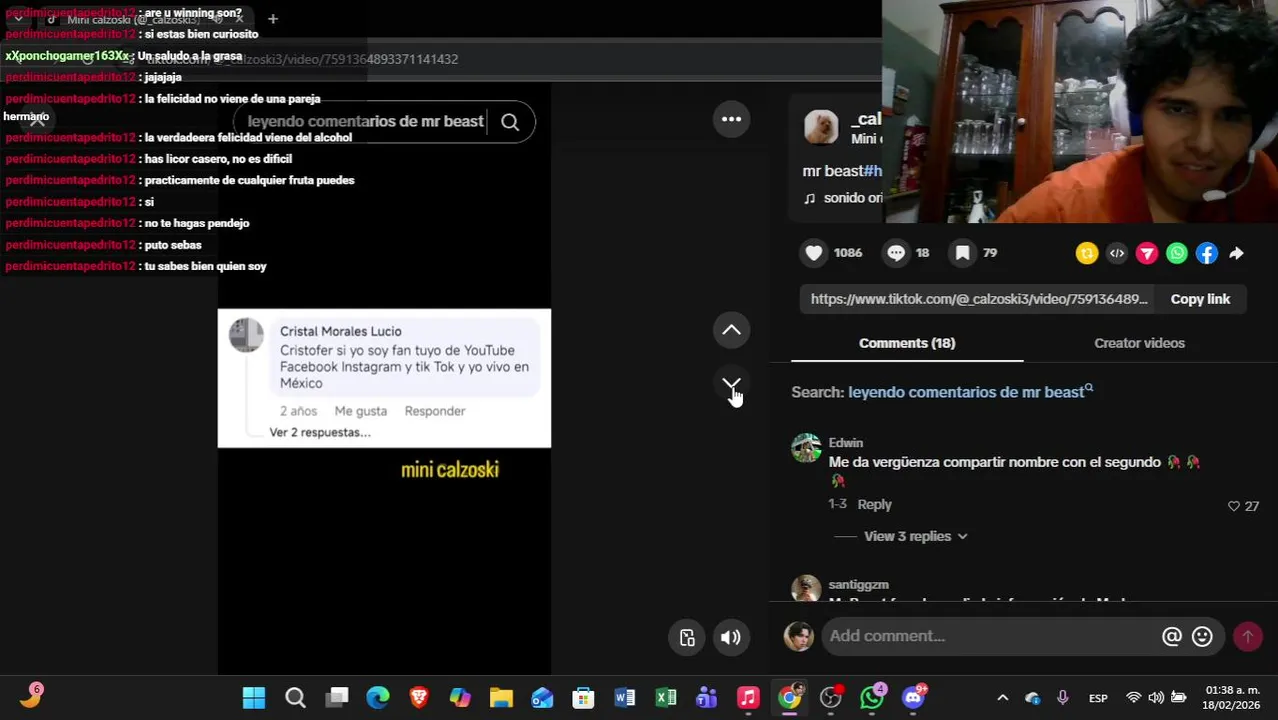Open File Explorer from taskbar
Screen dimensions: 1278x720
tap(501, 698)
